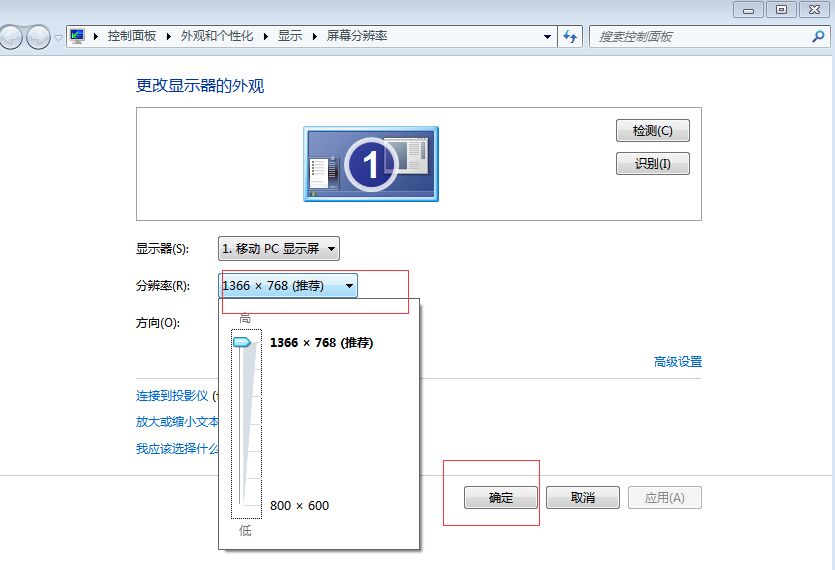Screen dimensions: 835x570
Task: Click the Control Panel icon in address bar
Action: (x=77, y=36)
